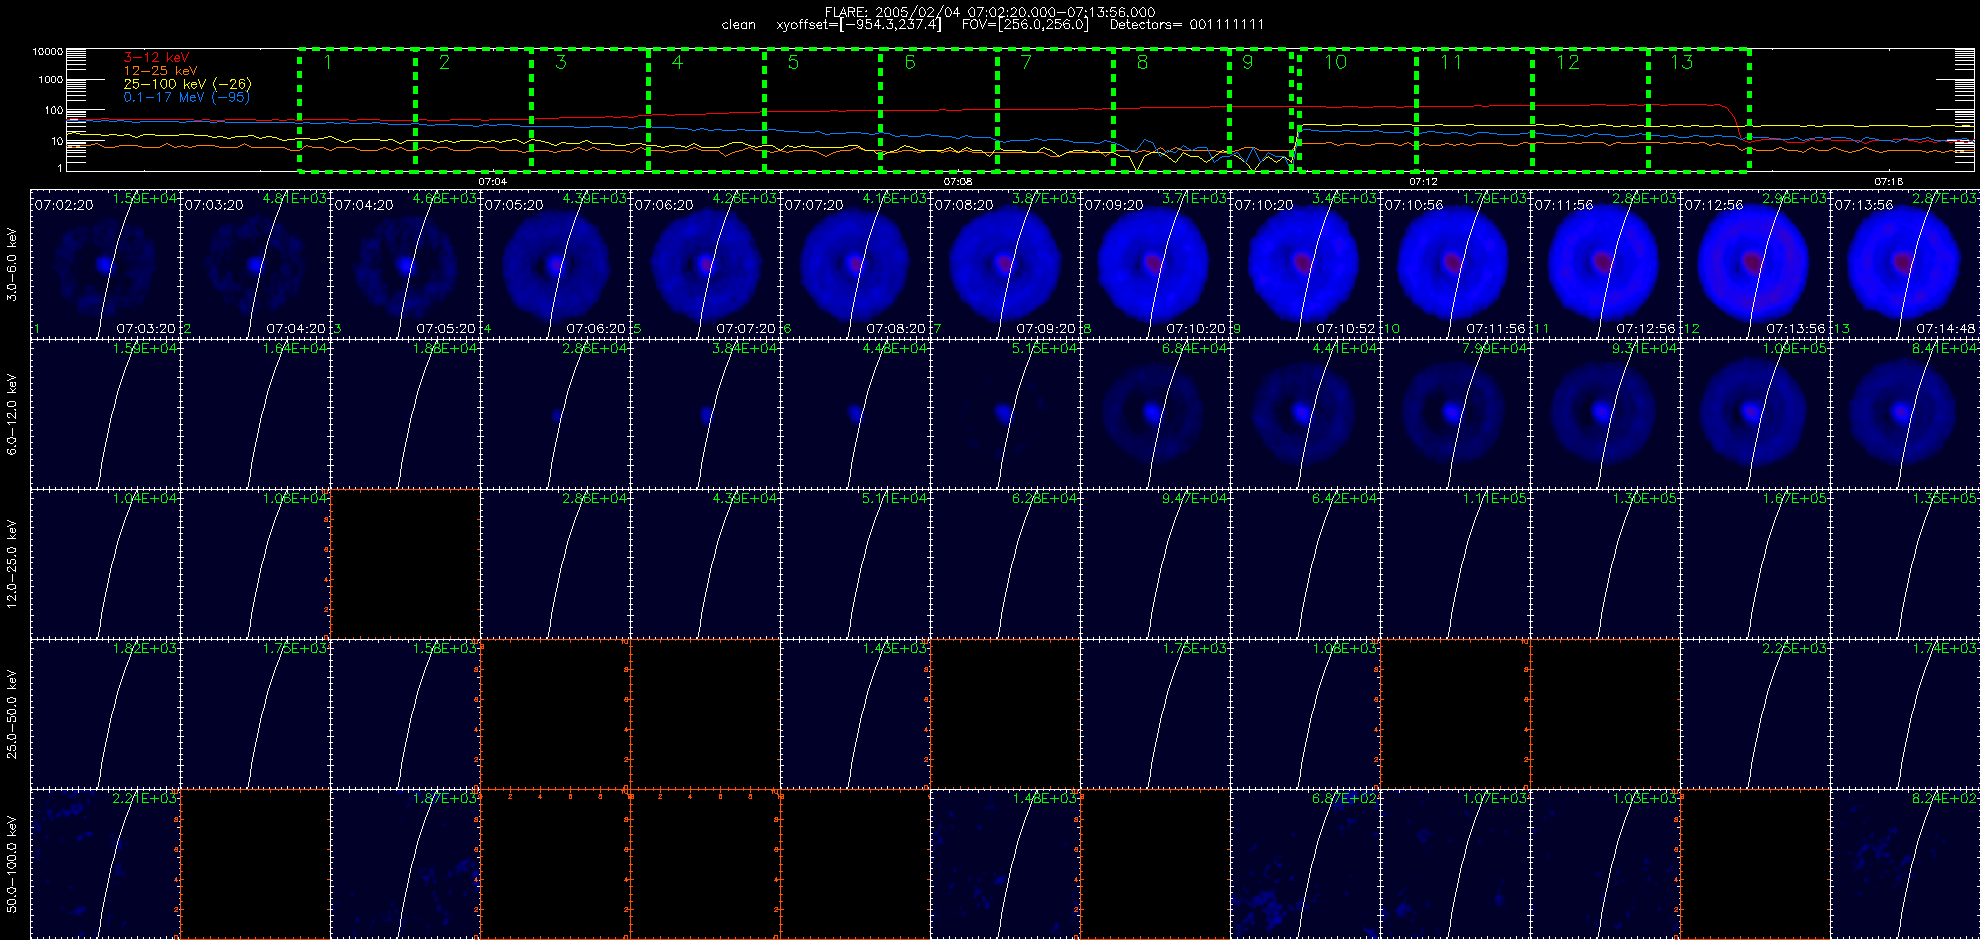Click the 'xyoffset=[-954.3,237.4]' header text
This screenshot has width=1980, height=940.
click(x=859, y=25)
